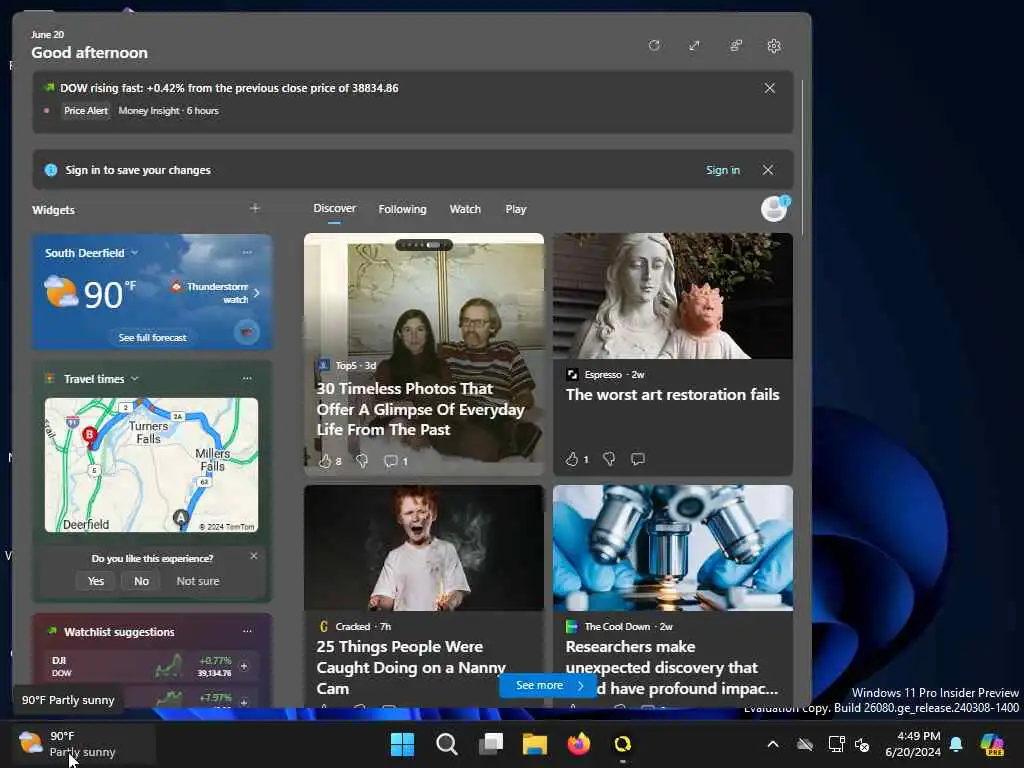1024x768 pixels.
Task: Choose Not sure for experience
Action: (x=198, y=581)
